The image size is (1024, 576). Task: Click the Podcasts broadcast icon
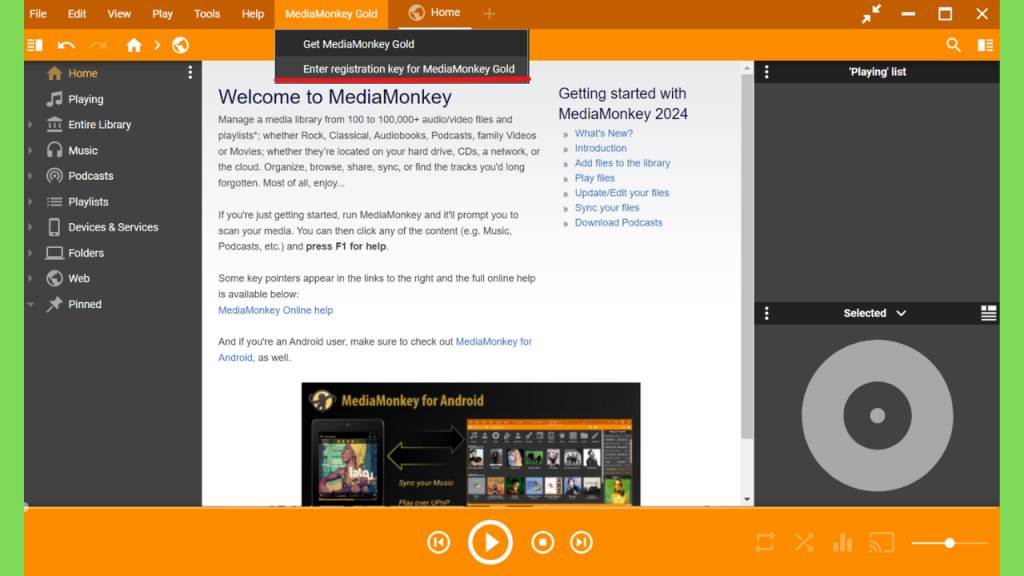point(54,176)
